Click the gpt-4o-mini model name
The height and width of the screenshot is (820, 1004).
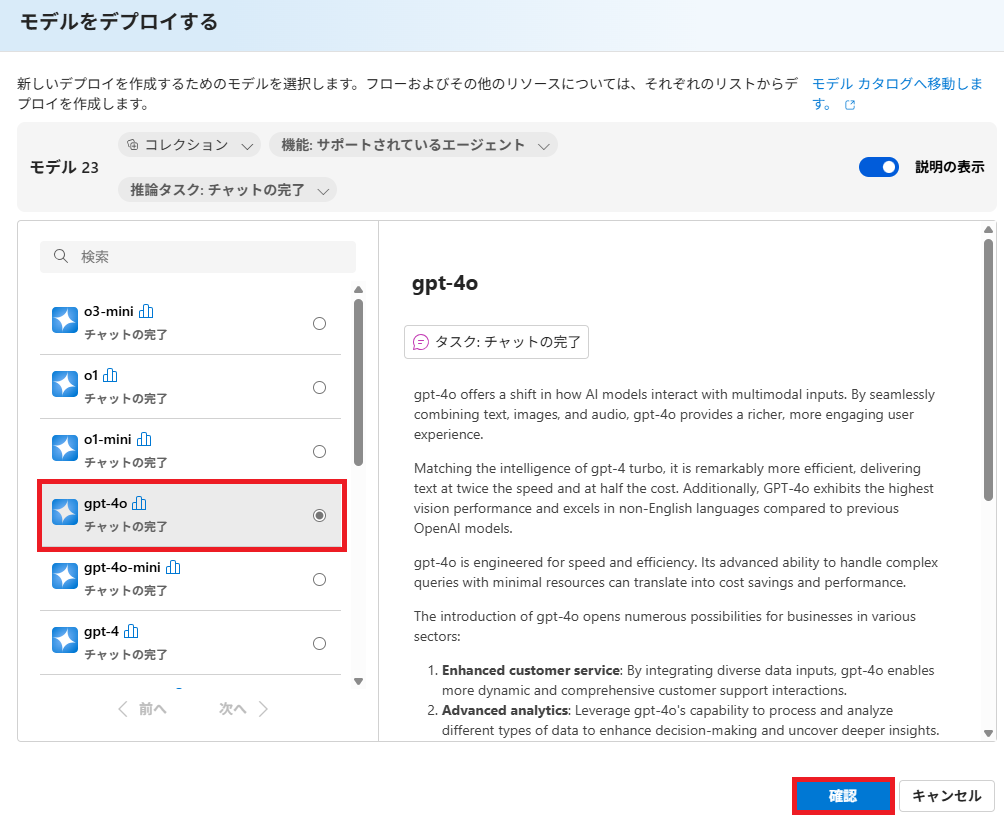click(x=122, y=567)
